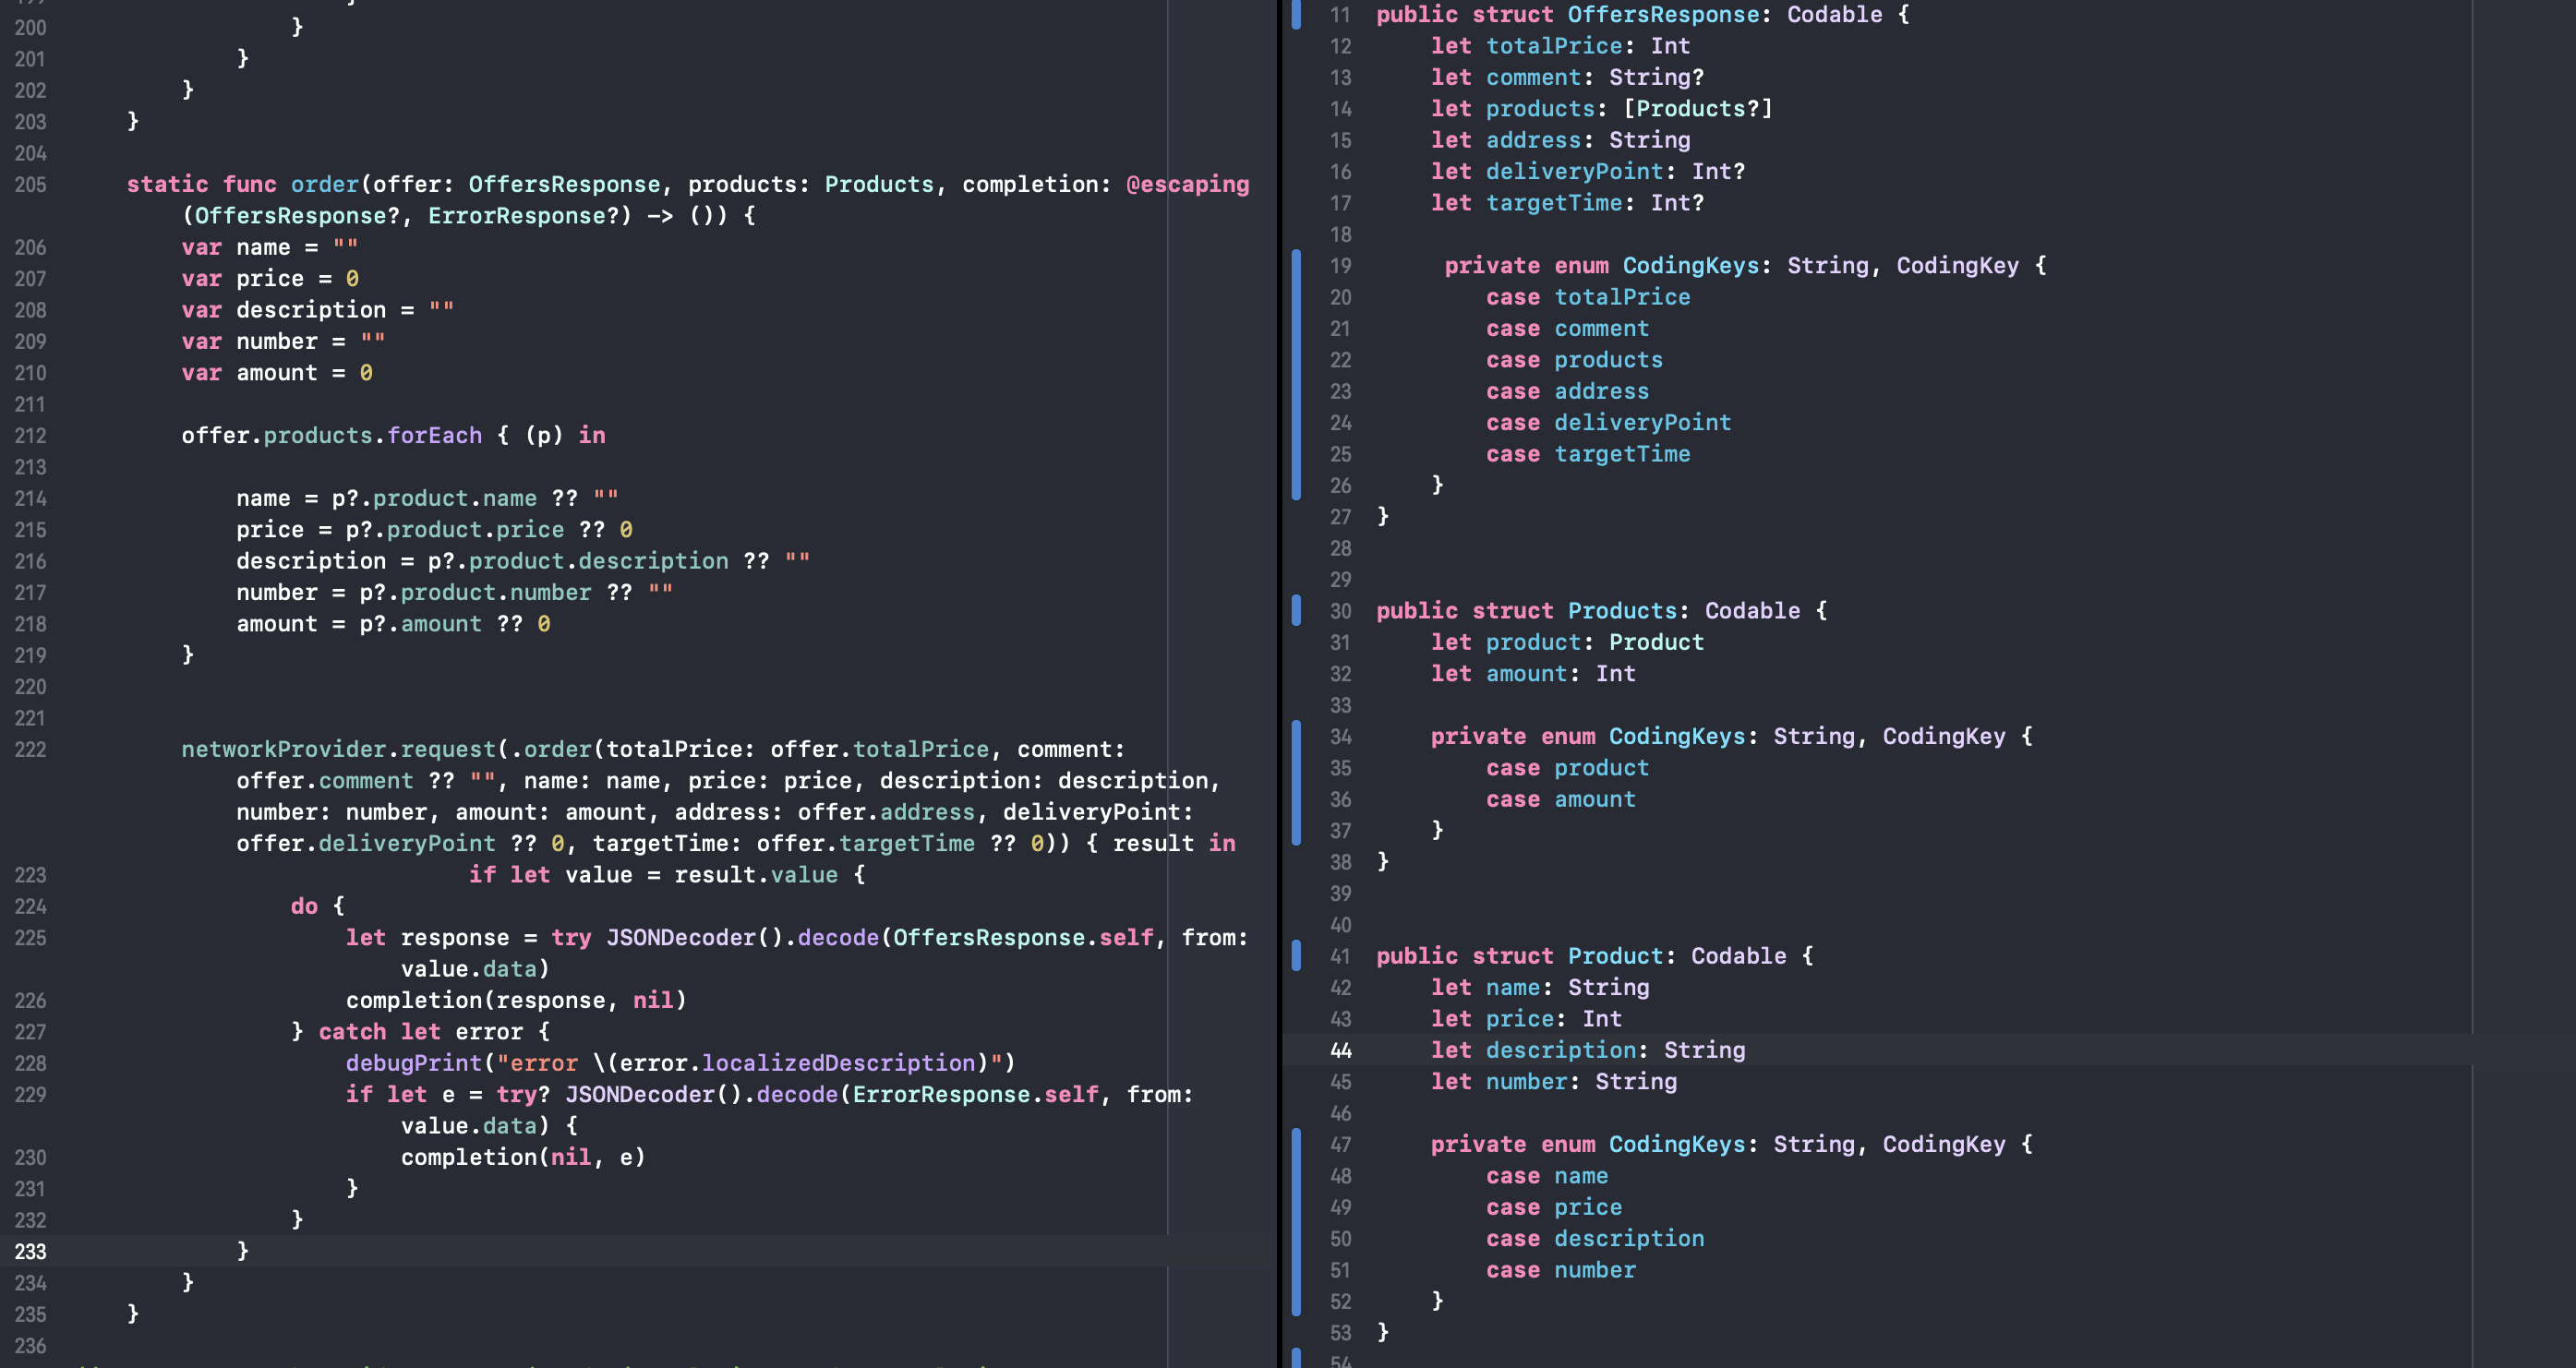This screenshot has height=1368, width=2576.
Task: Click [Products?] type on line 14
Action: coord(1697,109)
